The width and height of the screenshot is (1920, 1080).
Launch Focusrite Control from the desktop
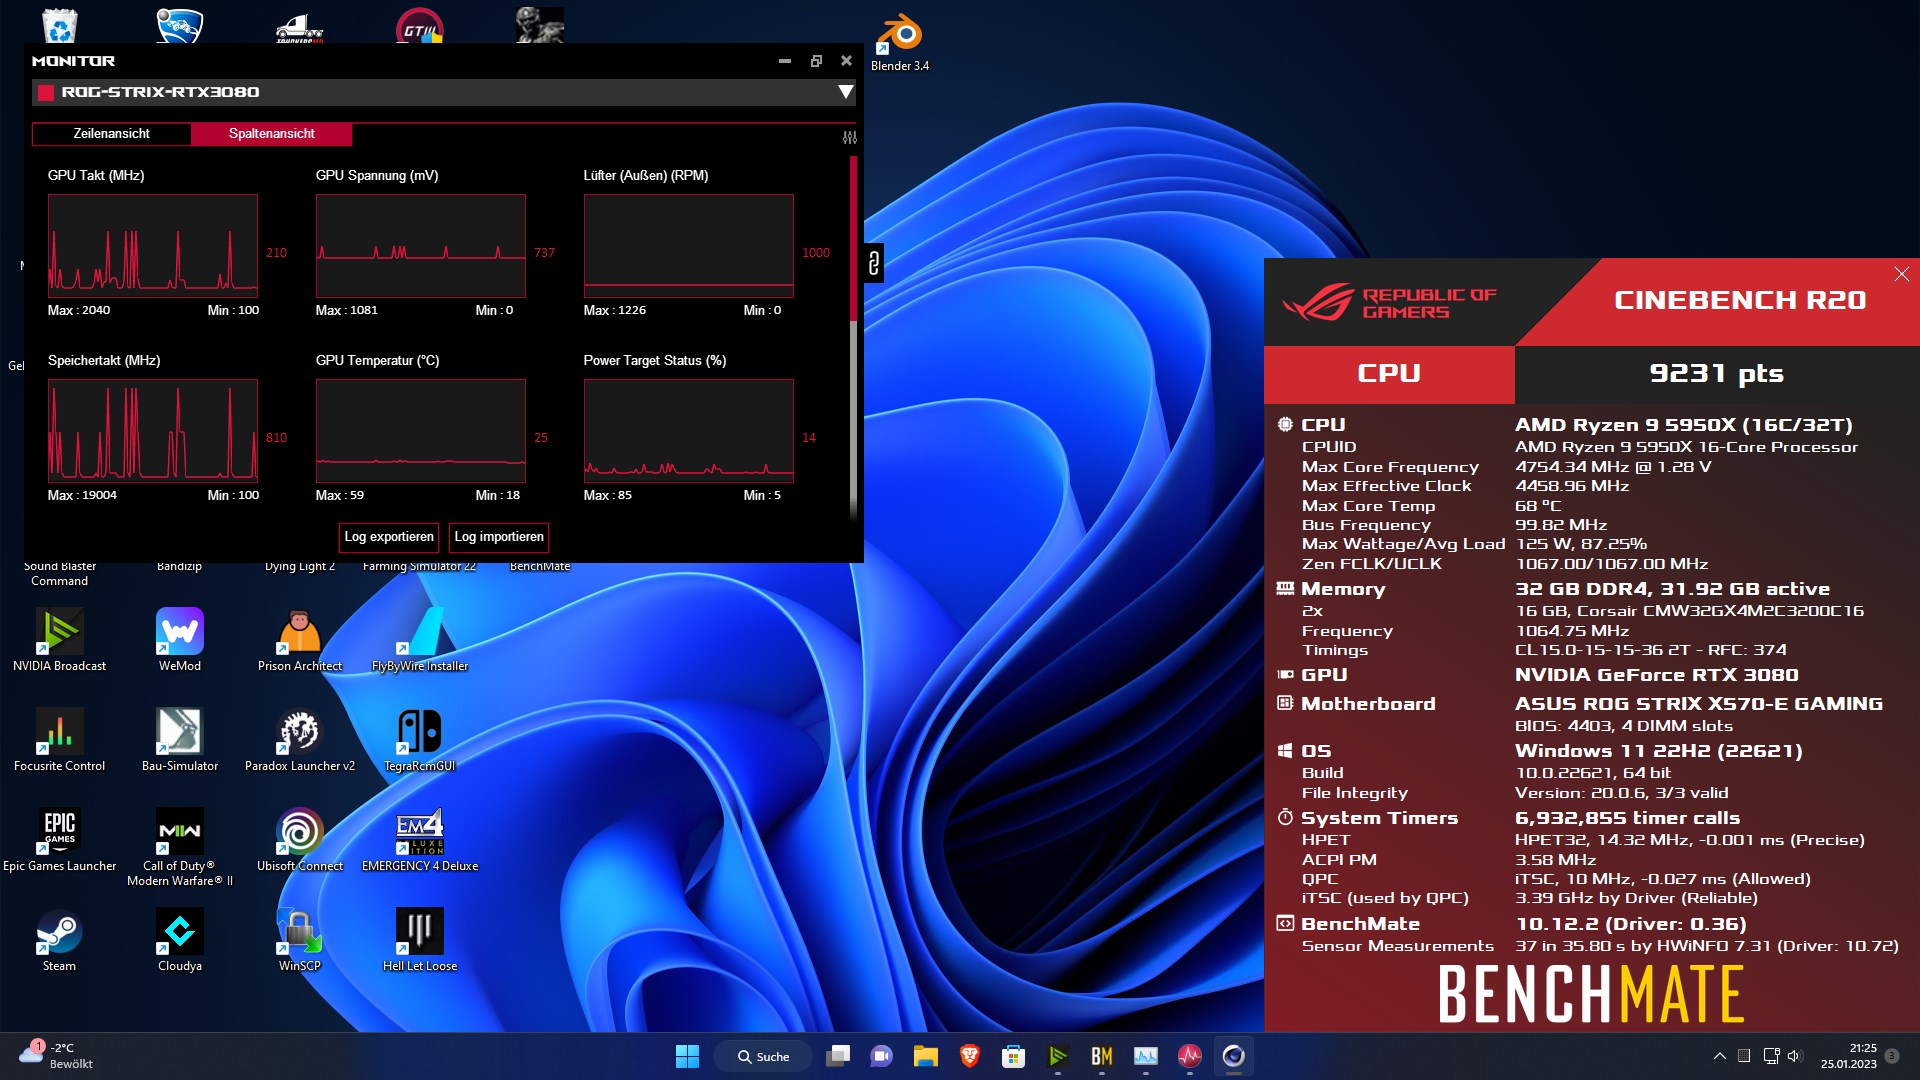[x=59, y=741]
